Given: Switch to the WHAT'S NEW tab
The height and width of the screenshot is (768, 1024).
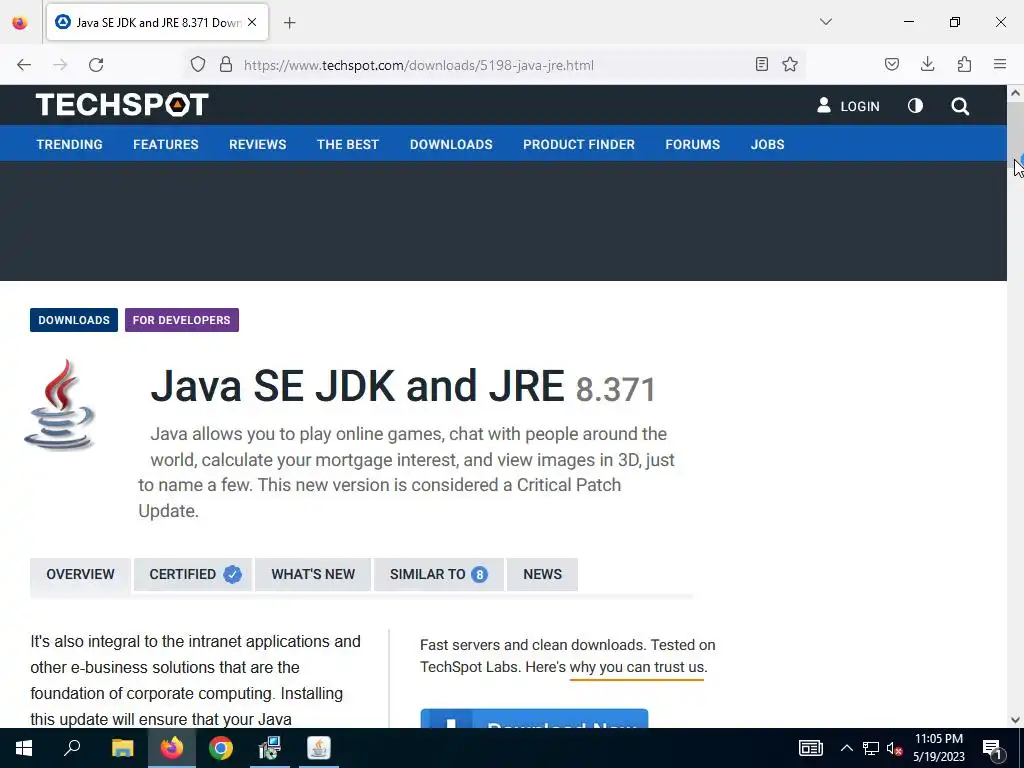Looking at the screenshot, I should tap(313, 574).
